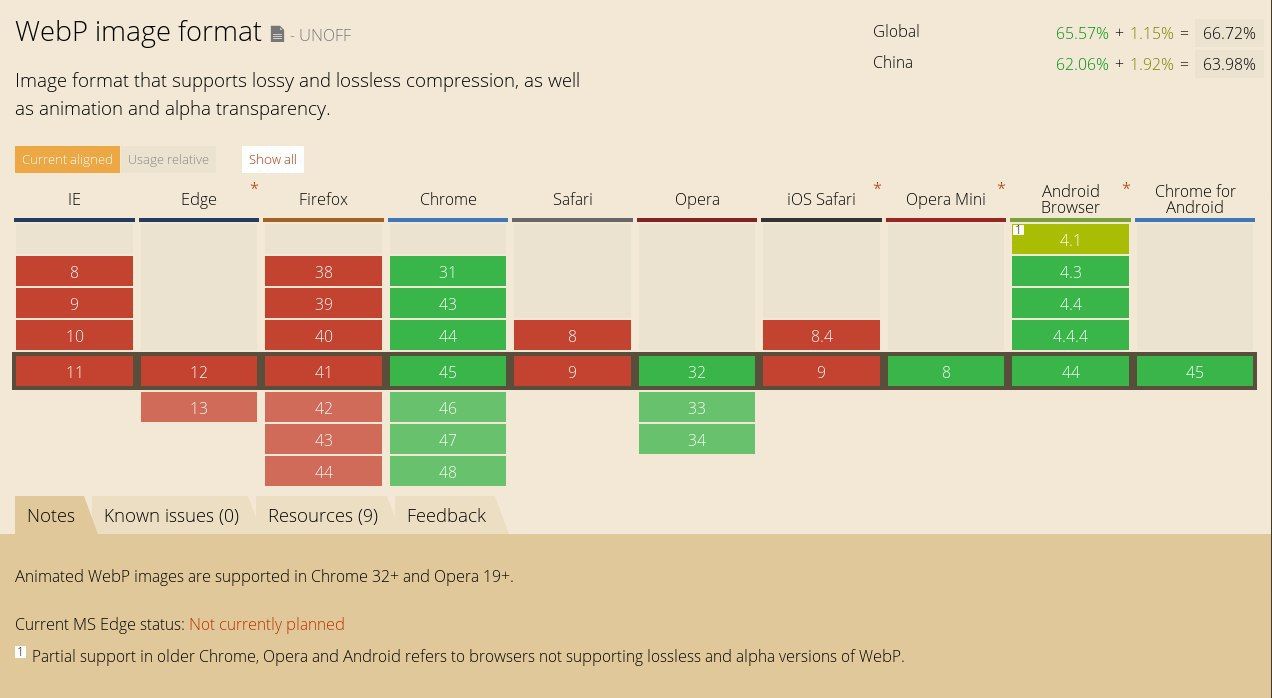Click the asterisk by Android Browser
This screenshot has height=698, width=1272.
(x=1126, y=188)
